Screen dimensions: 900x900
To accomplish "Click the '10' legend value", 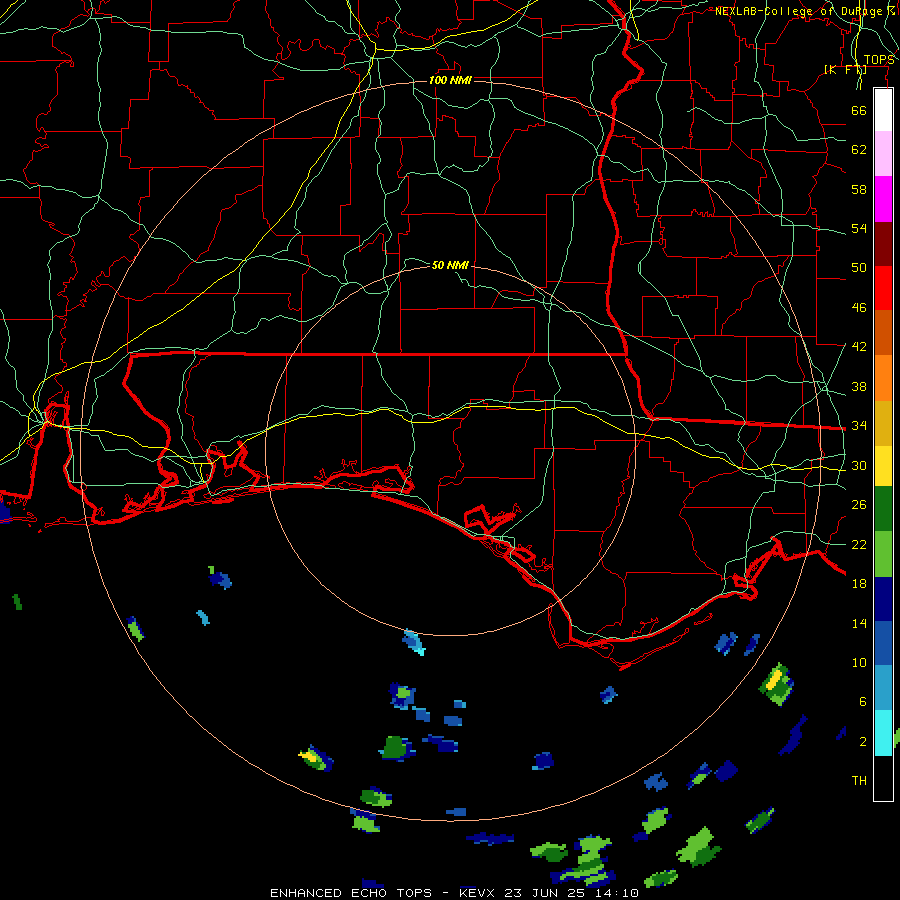I will [859, 662].
